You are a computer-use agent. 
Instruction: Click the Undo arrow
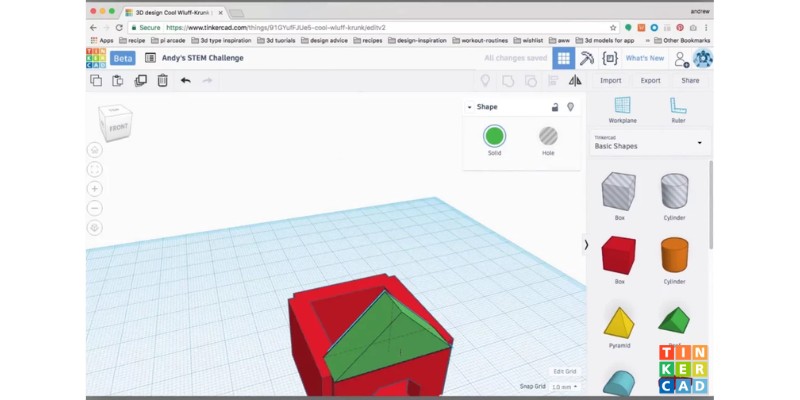tap(185, 80)
